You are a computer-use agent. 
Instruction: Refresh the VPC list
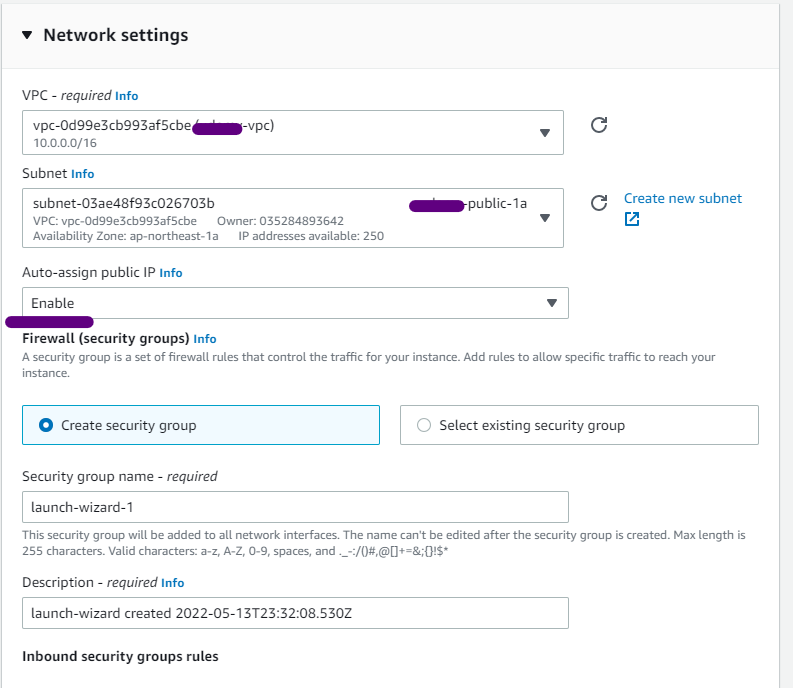pos(599,125)
